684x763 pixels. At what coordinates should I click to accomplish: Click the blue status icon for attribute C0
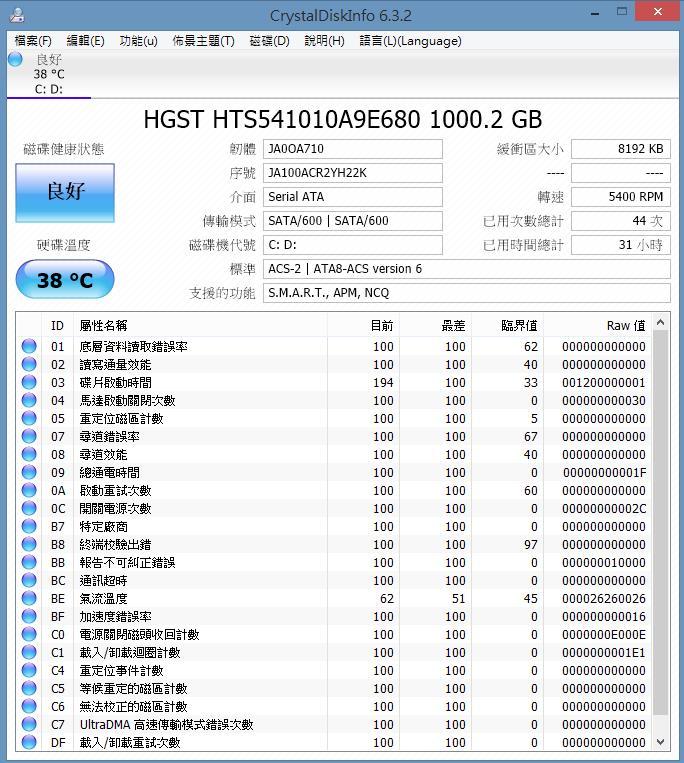29,634
